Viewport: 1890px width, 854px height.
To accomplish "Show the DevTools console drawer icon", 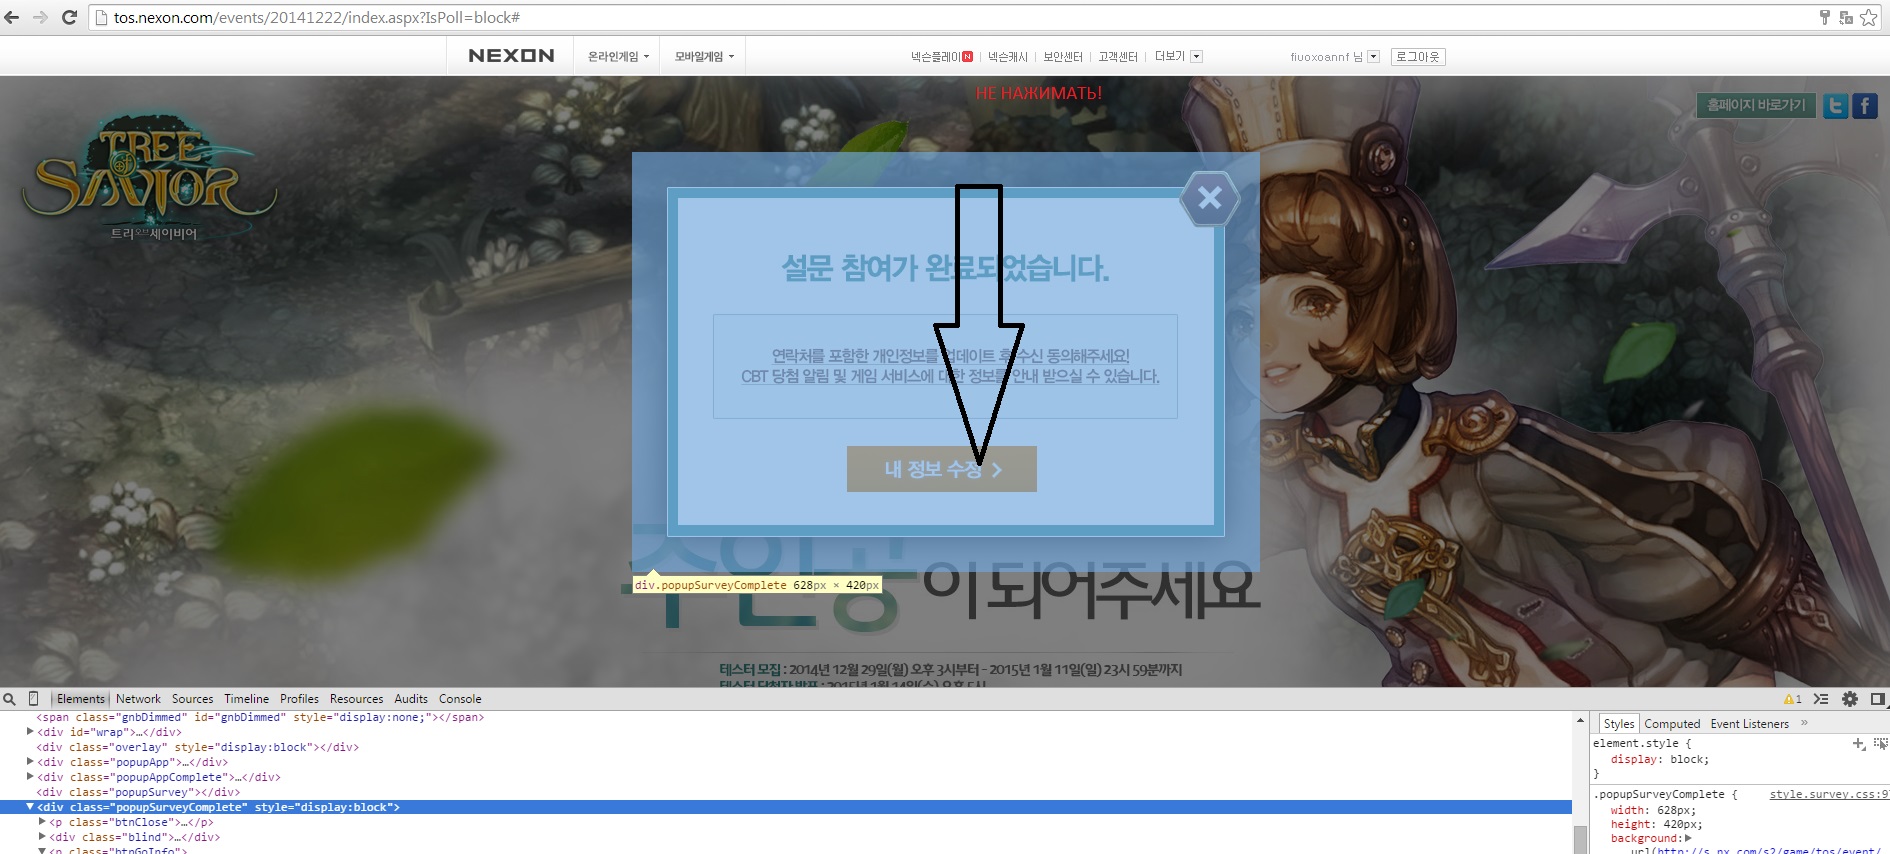I will (x=1821, y=699).
